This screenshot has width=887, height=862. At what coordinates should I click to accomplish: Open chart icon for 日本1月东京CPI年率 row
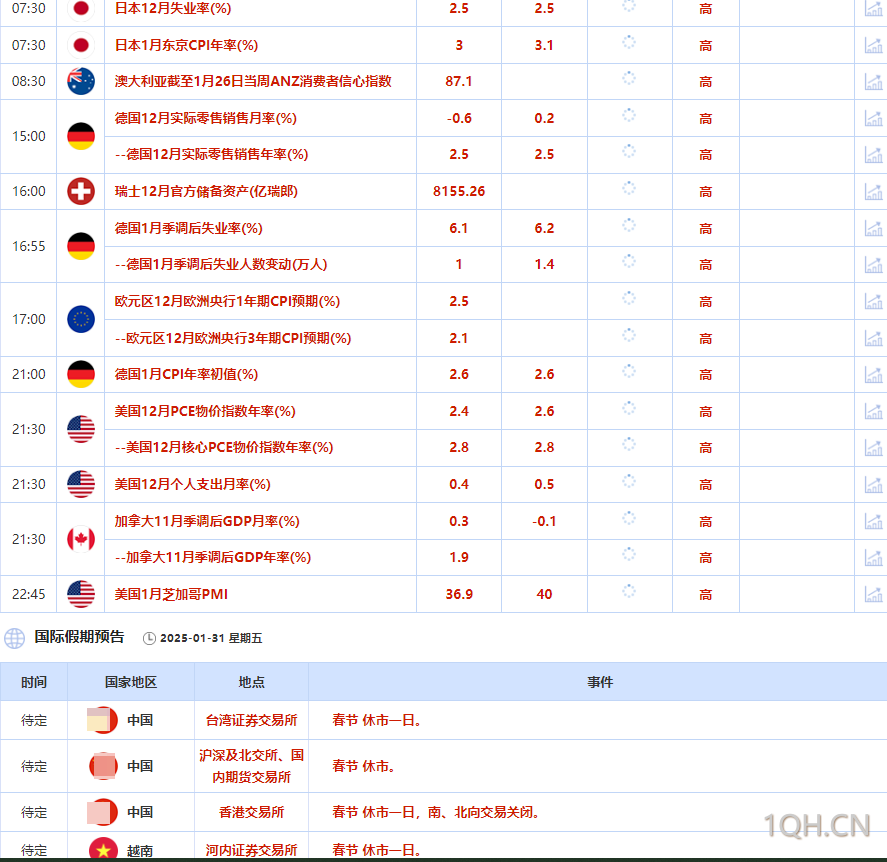coord(873,45)
